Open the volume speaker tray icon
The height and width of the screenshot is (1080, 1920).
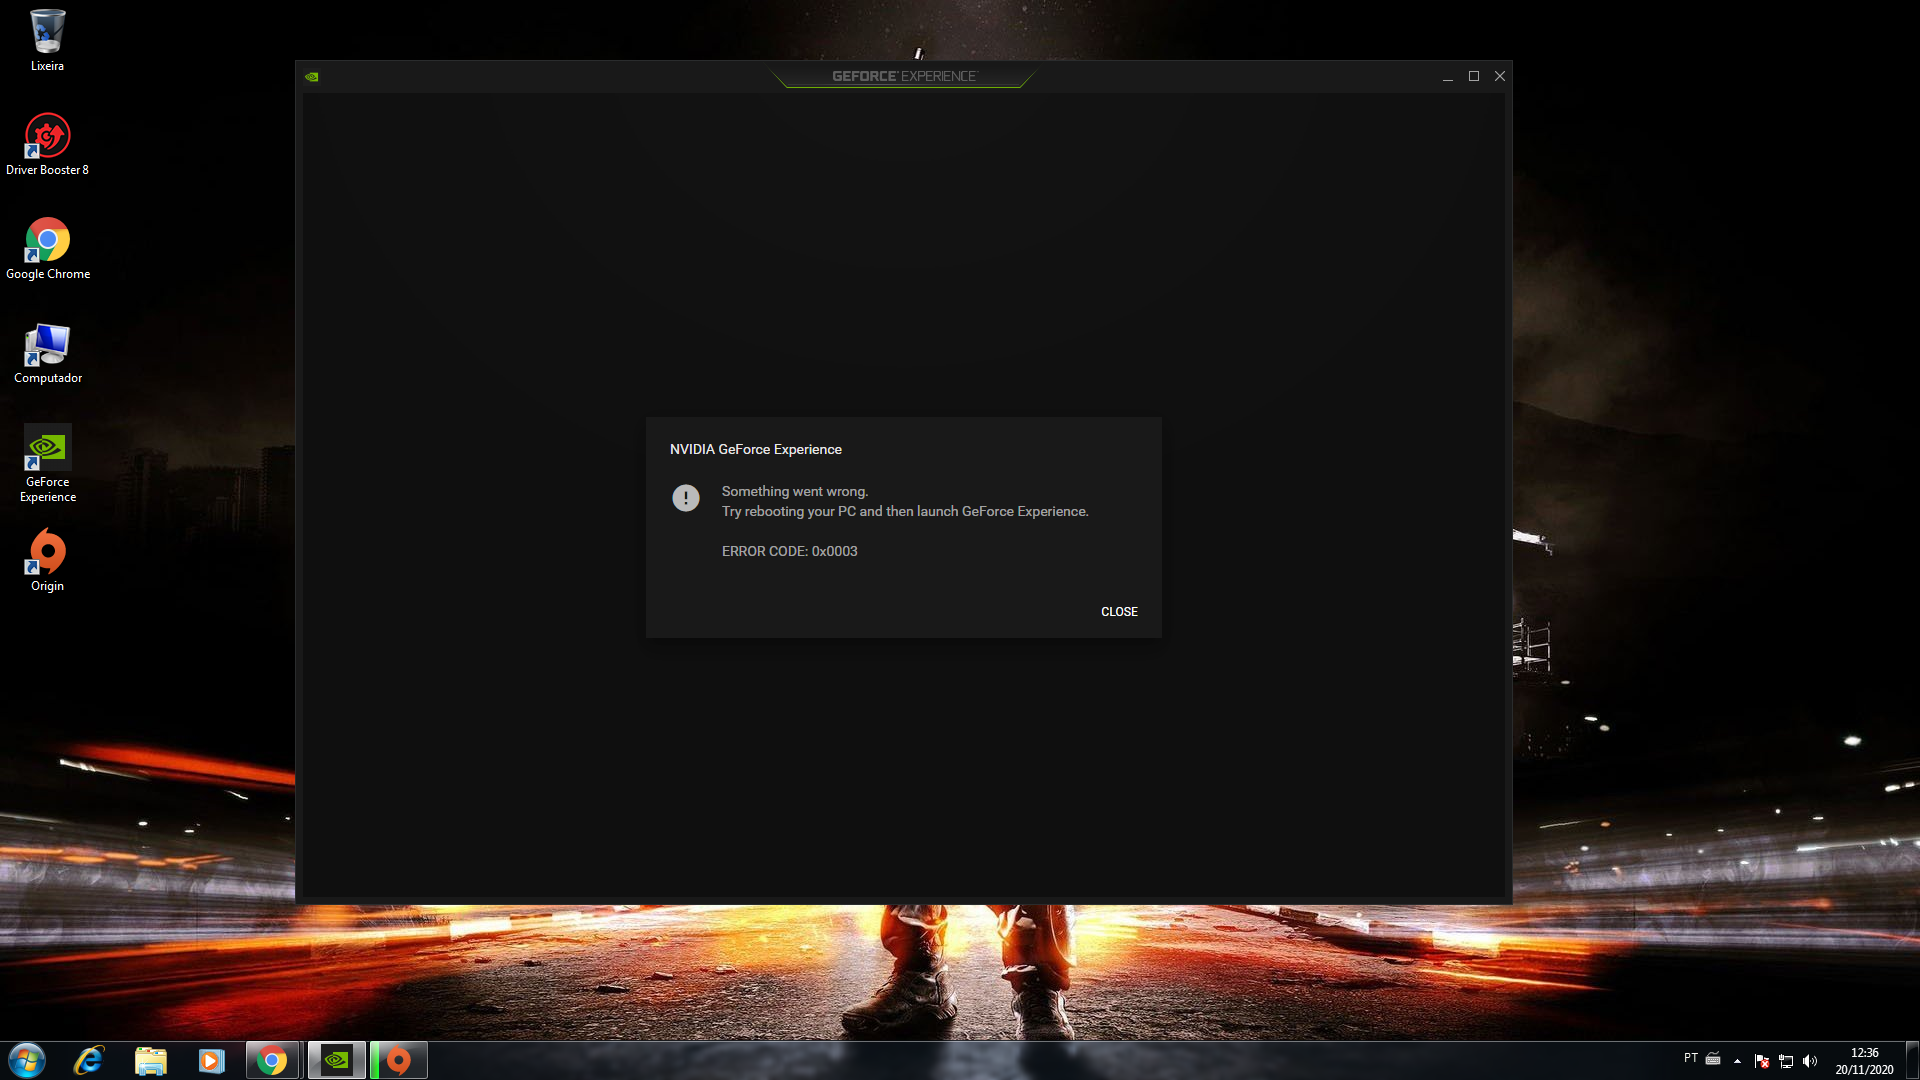1810,1061
